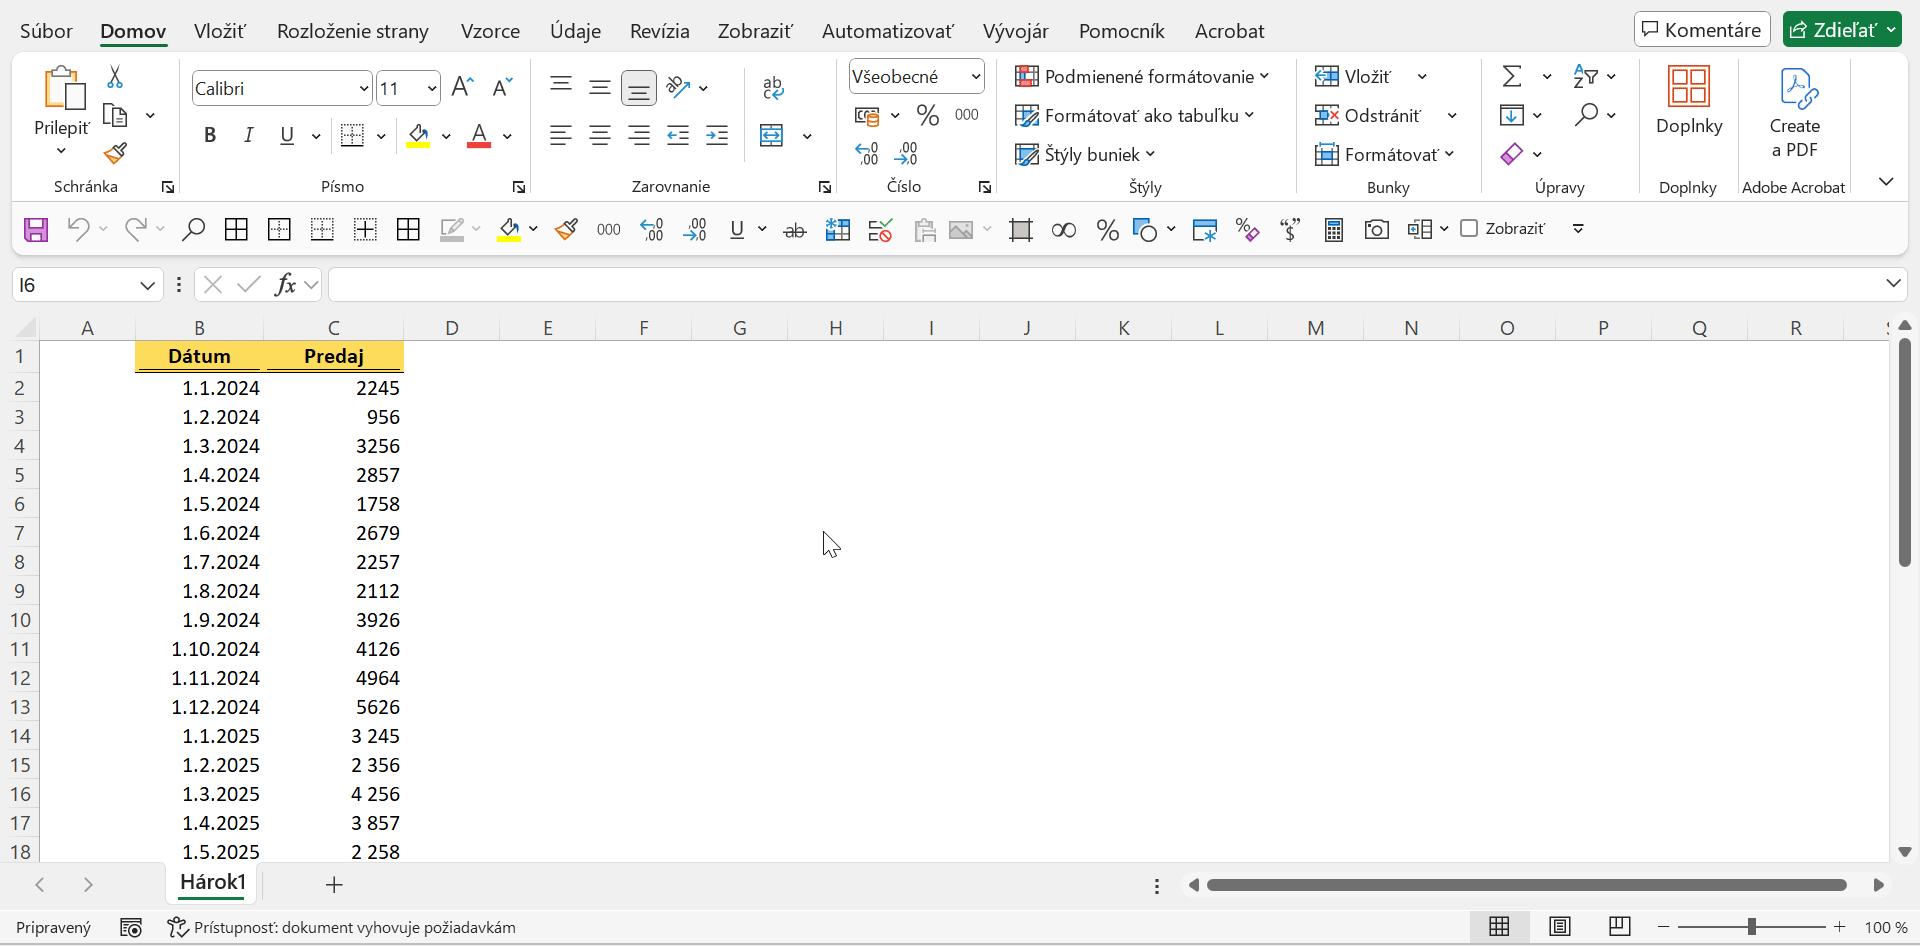This screenshot has height=946, width=1920.
Task: Open the Údaje menu
Action: [x=575, y=31]
